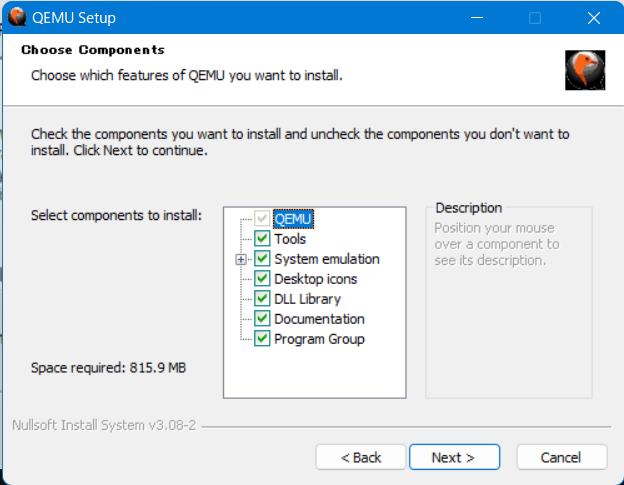The width and height of the screenshot is (624, 485).
Task: Uncheck the Tools component checkbox
Action: coord(262,239)
